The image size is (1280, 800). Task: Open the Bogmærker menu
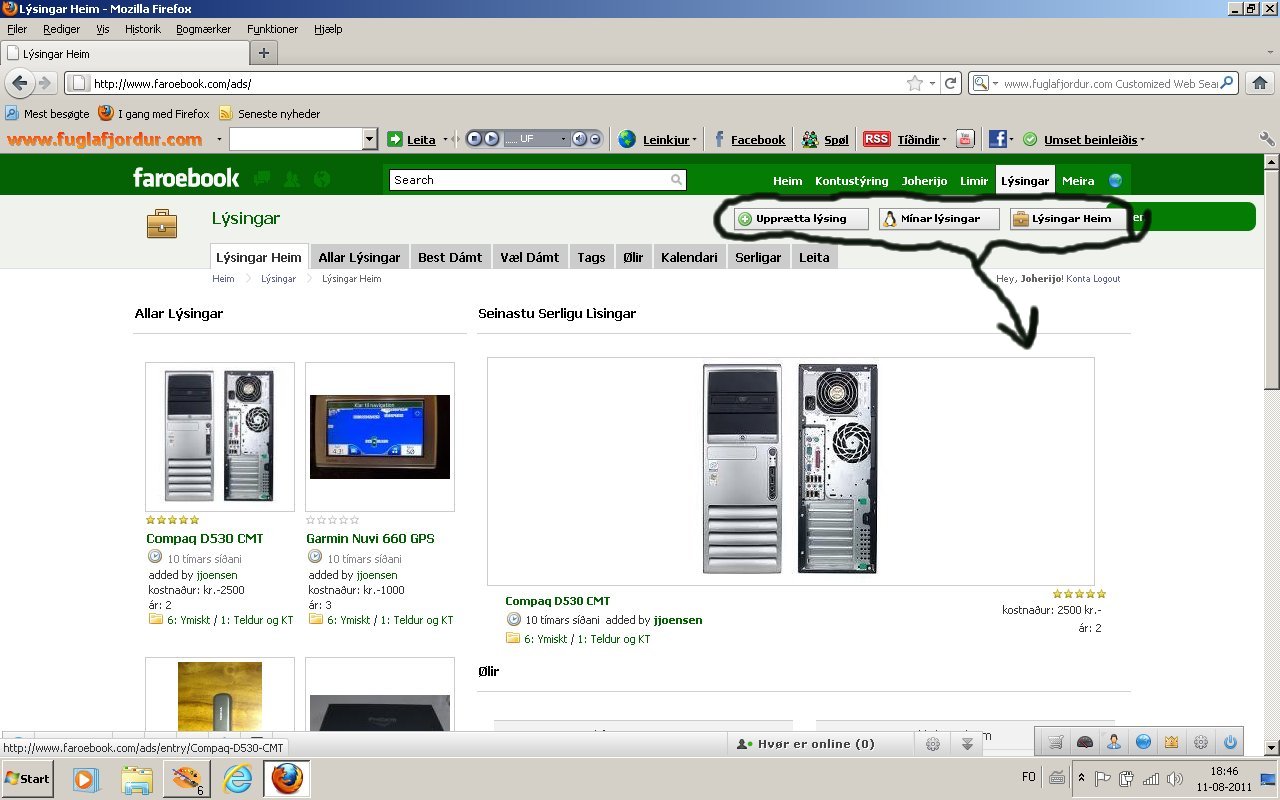point(201,29)
